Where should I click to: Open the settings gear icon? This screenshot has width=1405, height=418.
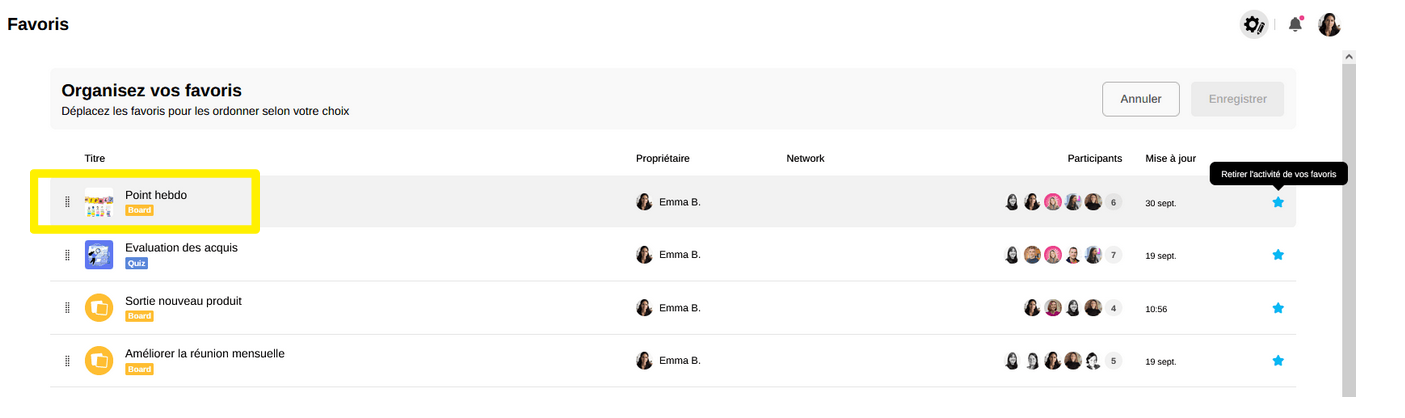[1253, 24]
